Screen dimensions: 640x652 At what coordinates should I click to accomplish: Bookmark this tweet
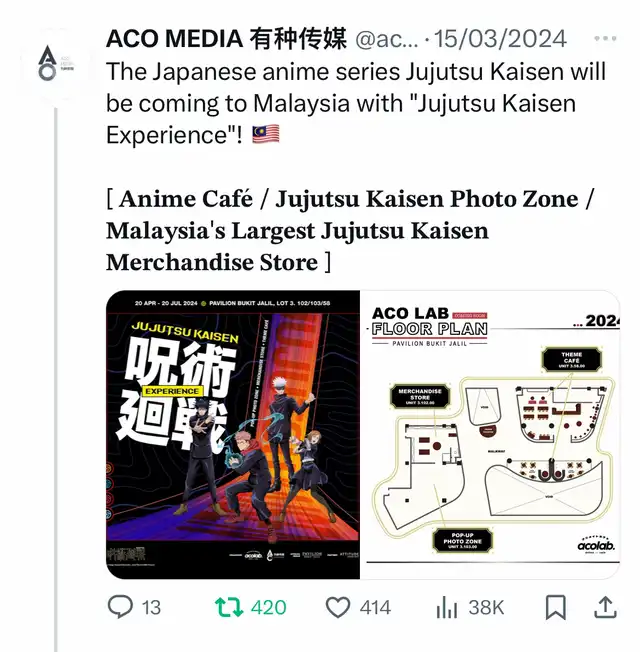(556, 608)
